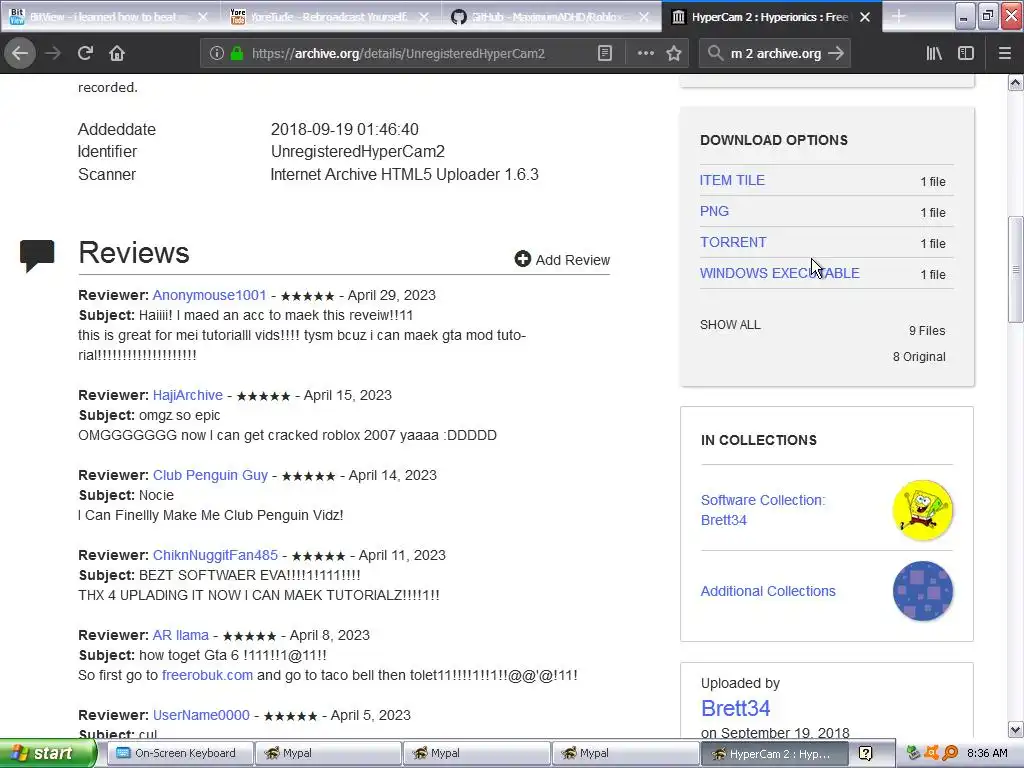
Task: Download the WINDOWS EXECUTABLE file
Action: [780, 273]
